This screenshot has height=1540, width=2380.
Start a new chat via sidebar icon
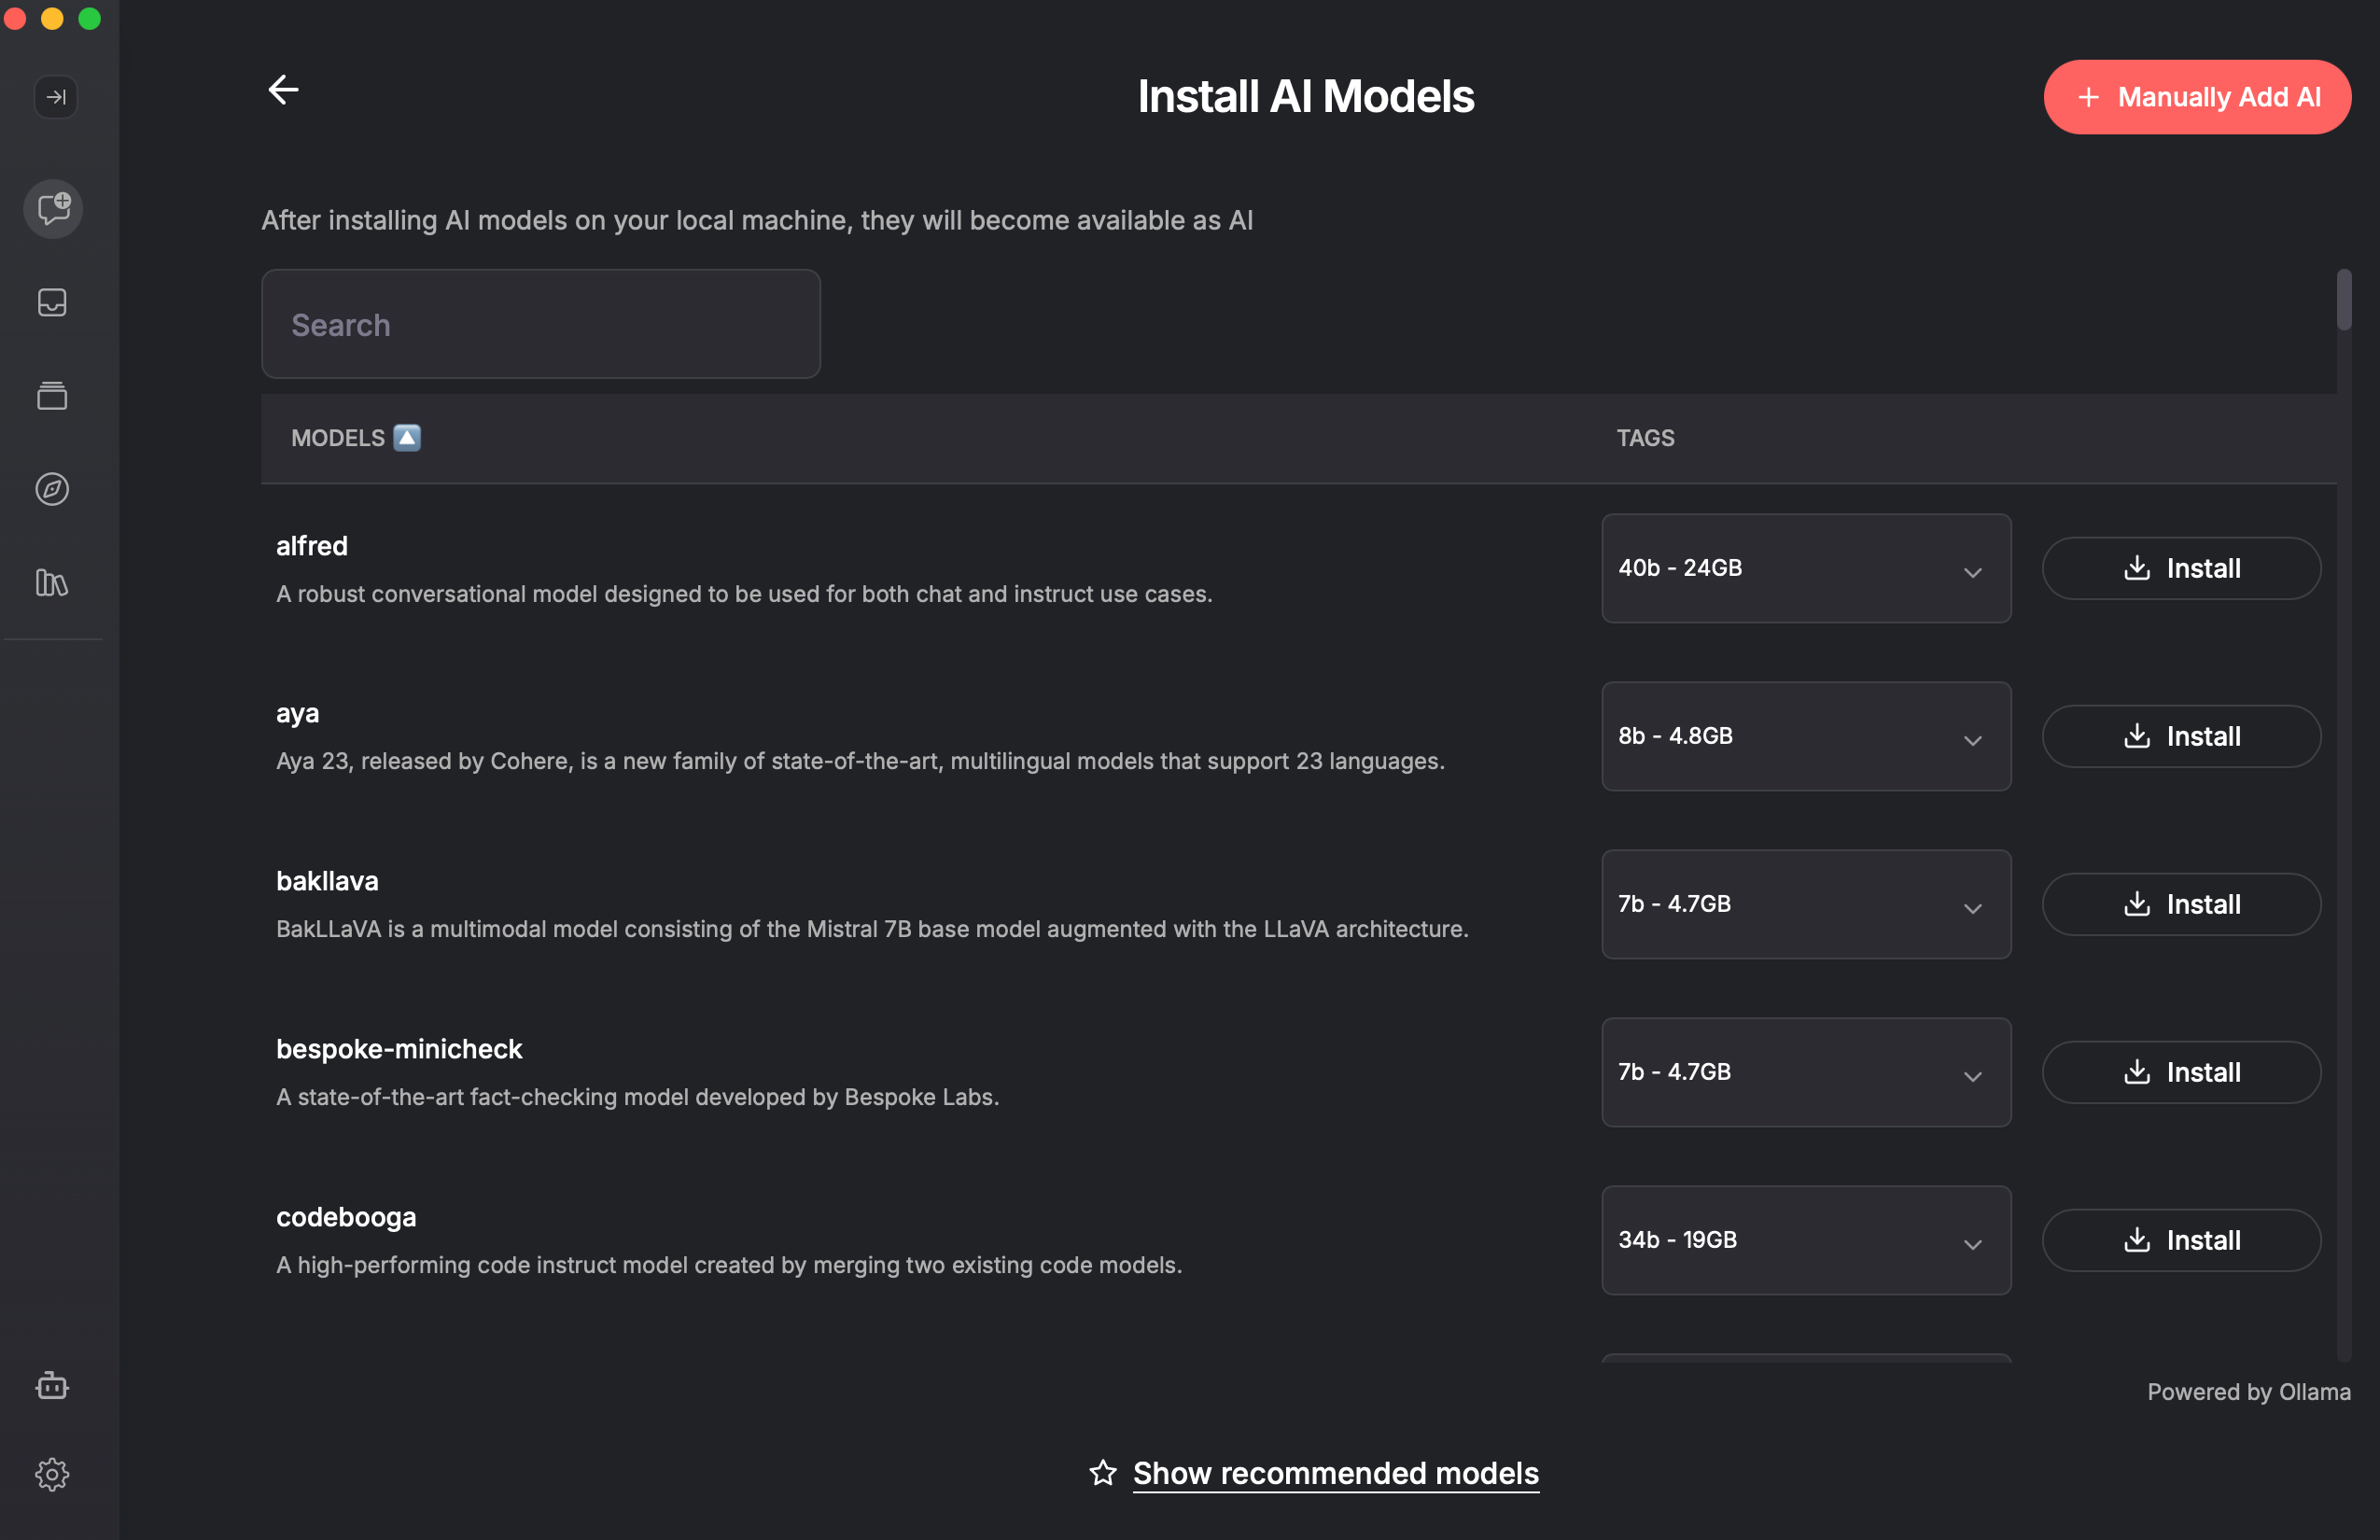click(x=53, y=209)
